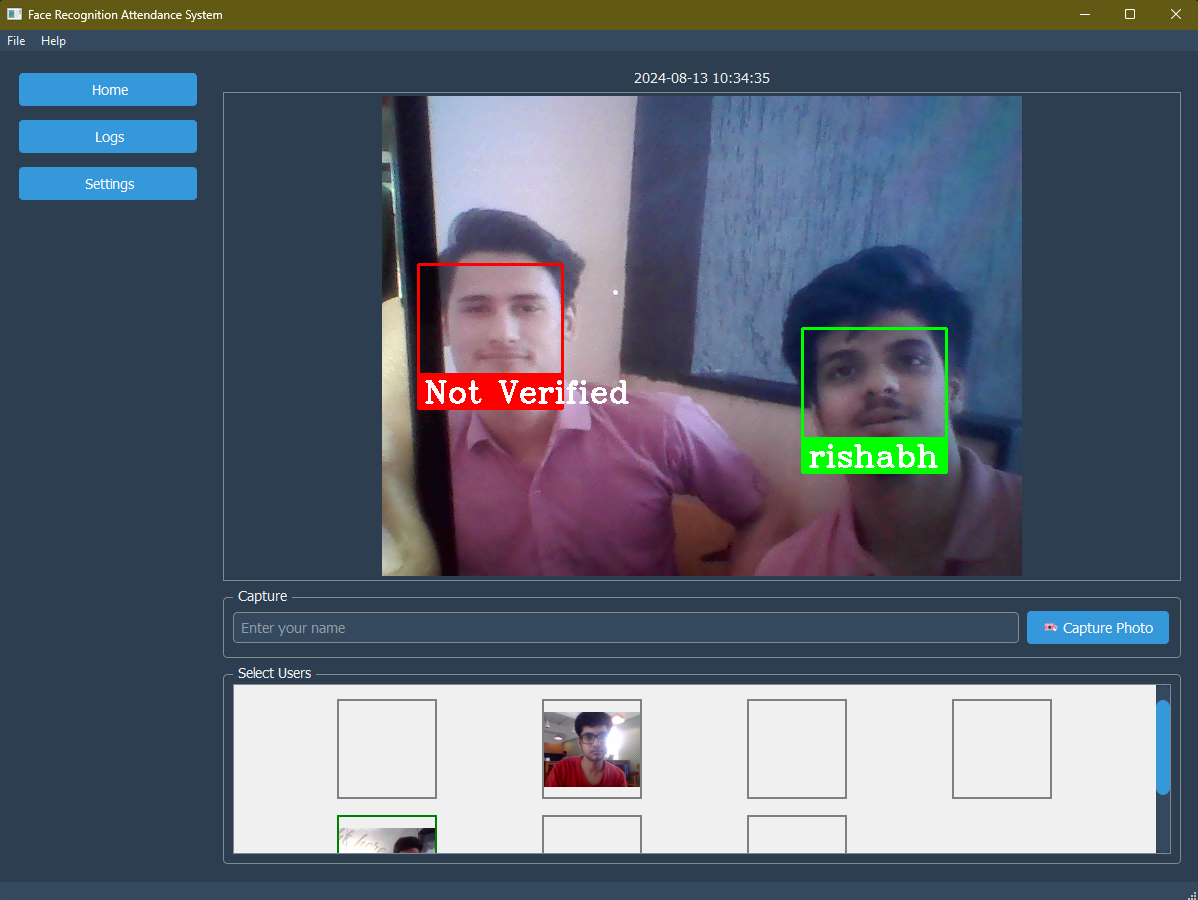
Task: Click the green 'rishabh' label on video
Action: click(874, 457)
